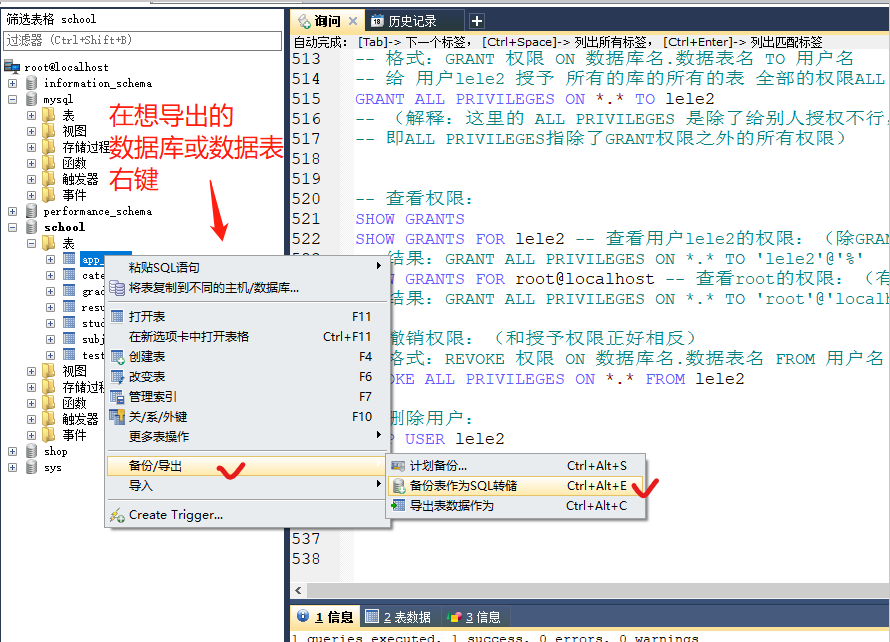Click the new query tab plus icon
Viewport: 890px width, 642px height.
[x=477, y=21]
